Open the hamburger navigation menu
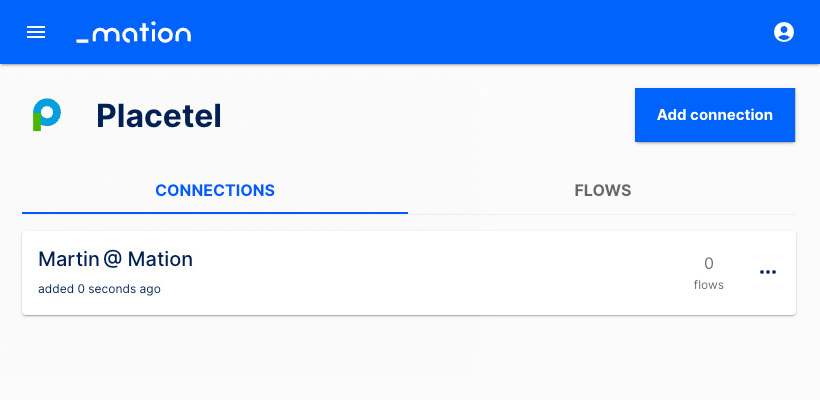The image size is (820, 400). 36,32
